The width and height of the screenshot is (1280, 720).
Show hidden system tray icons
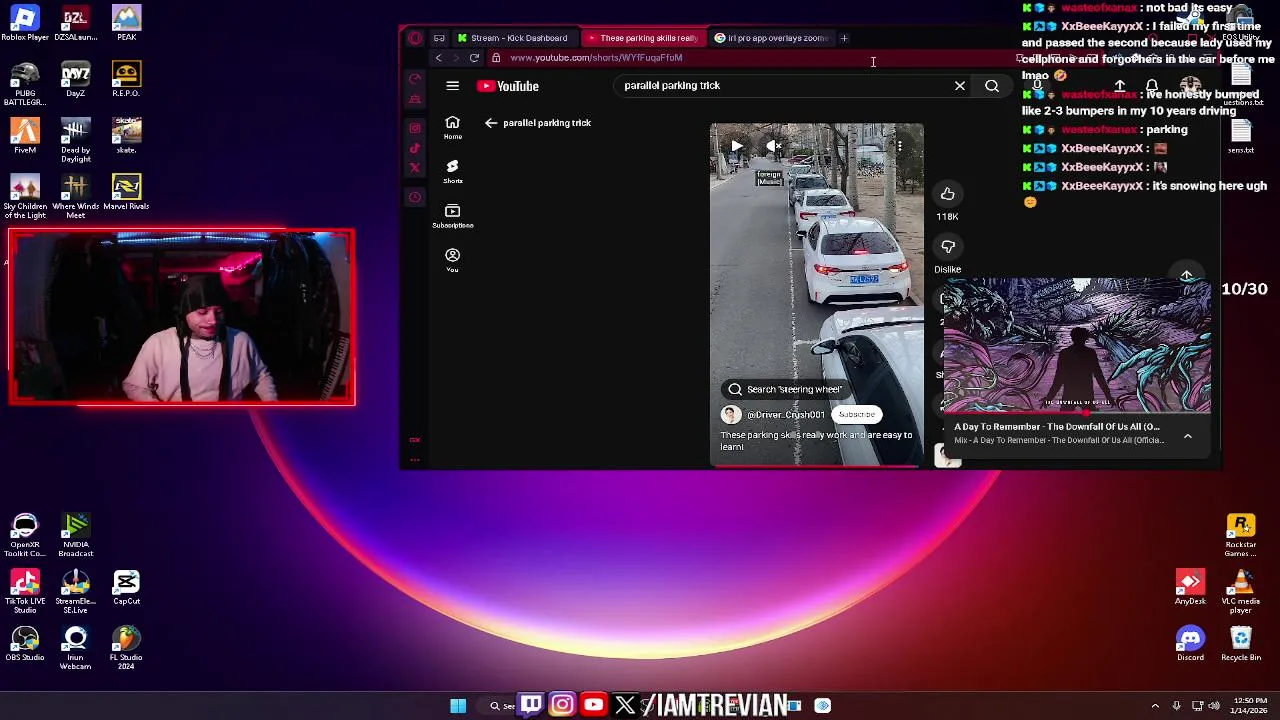pos(1155,706)
